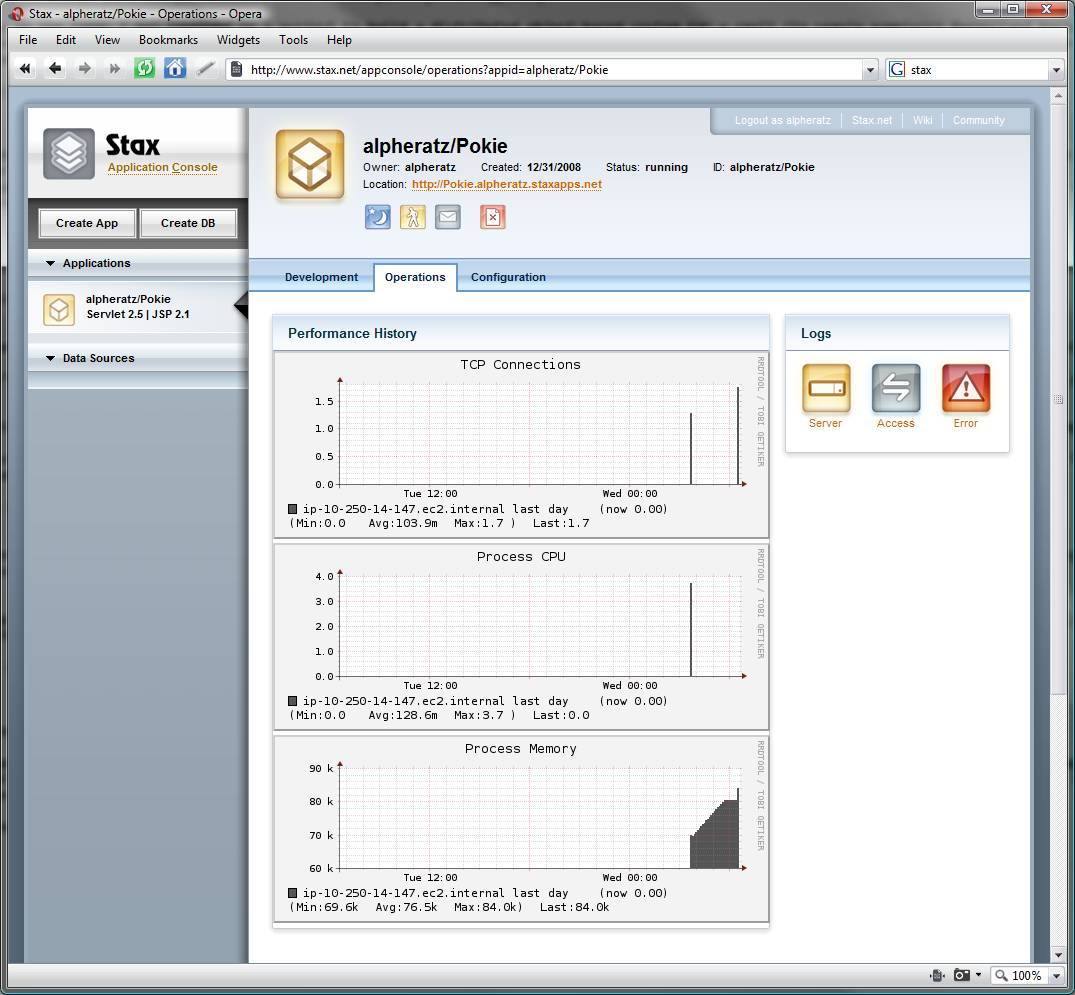Click the wand icon in the toolbar
1075x995 pixels.
click(x=205, y=69)
